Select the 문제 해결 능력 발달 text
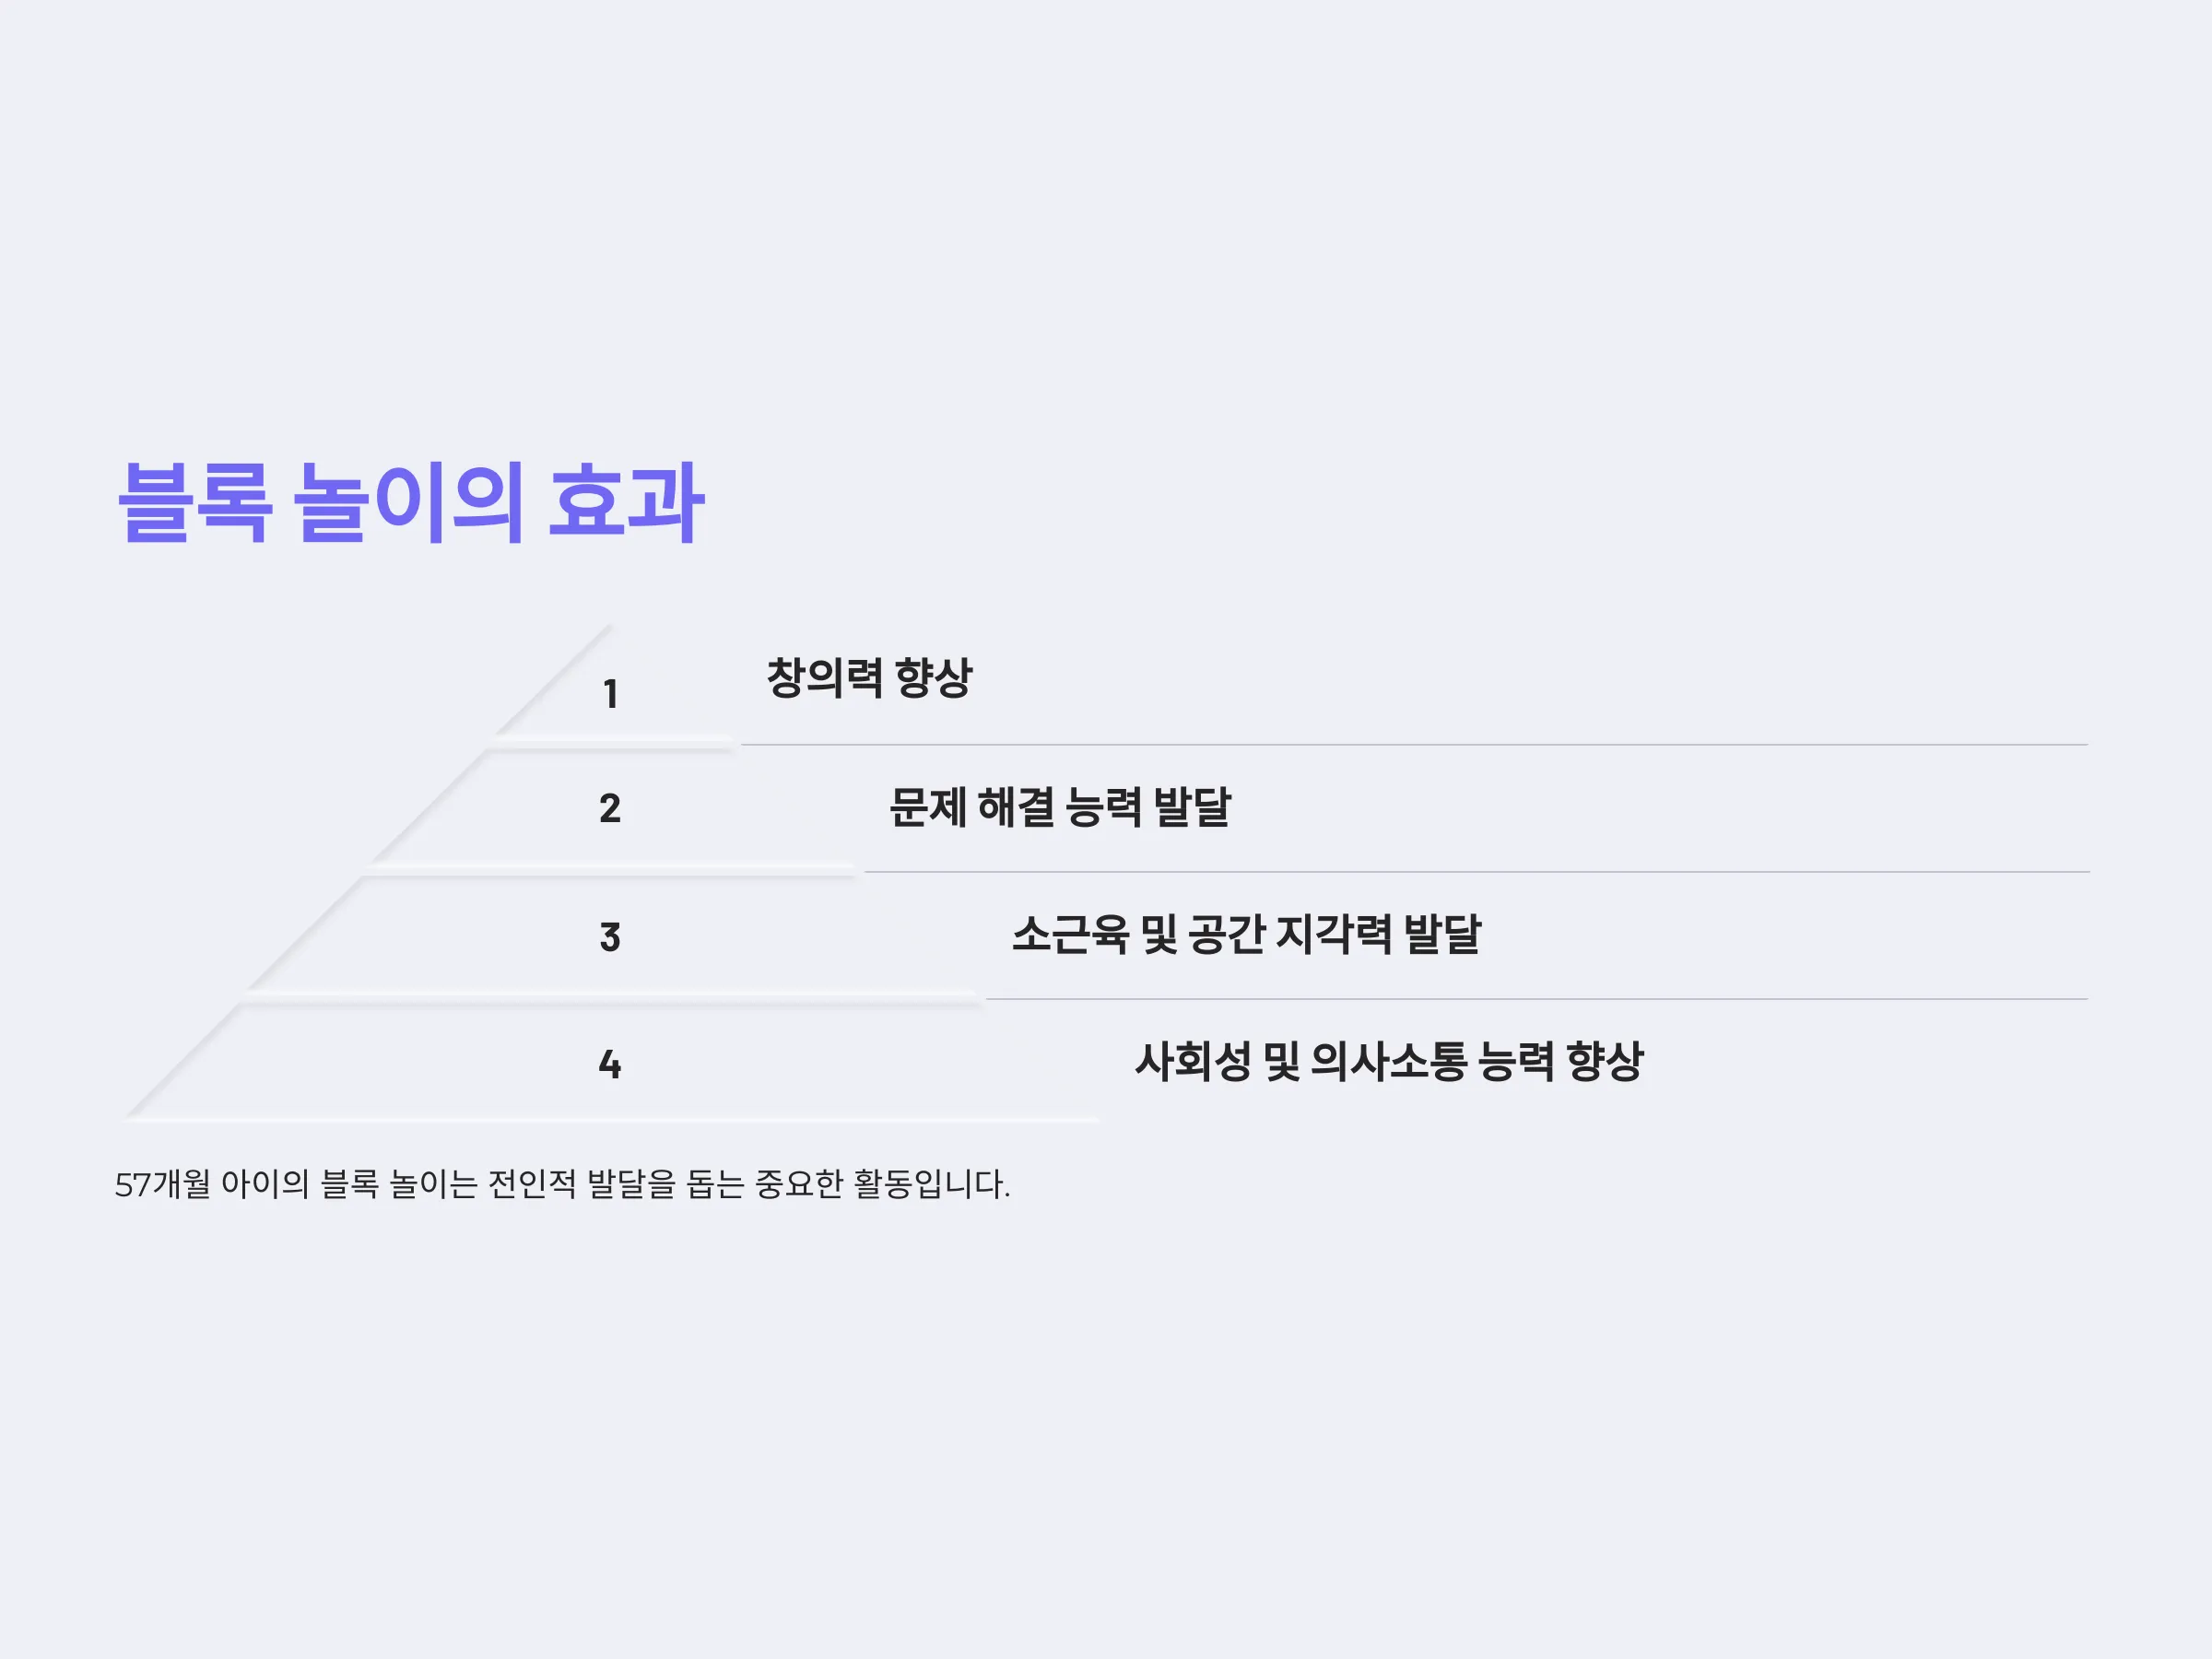 (x=1060, y=807)
